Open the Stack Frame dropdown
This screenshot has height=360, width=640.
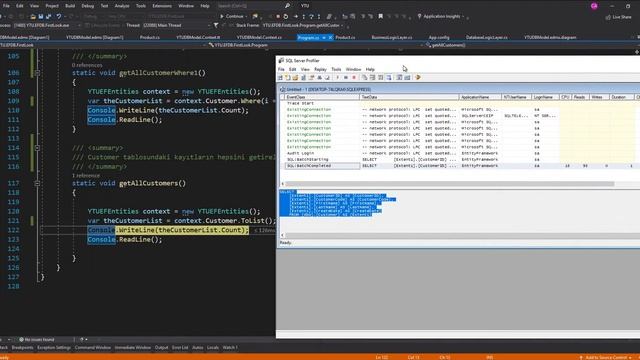point(304,25)
